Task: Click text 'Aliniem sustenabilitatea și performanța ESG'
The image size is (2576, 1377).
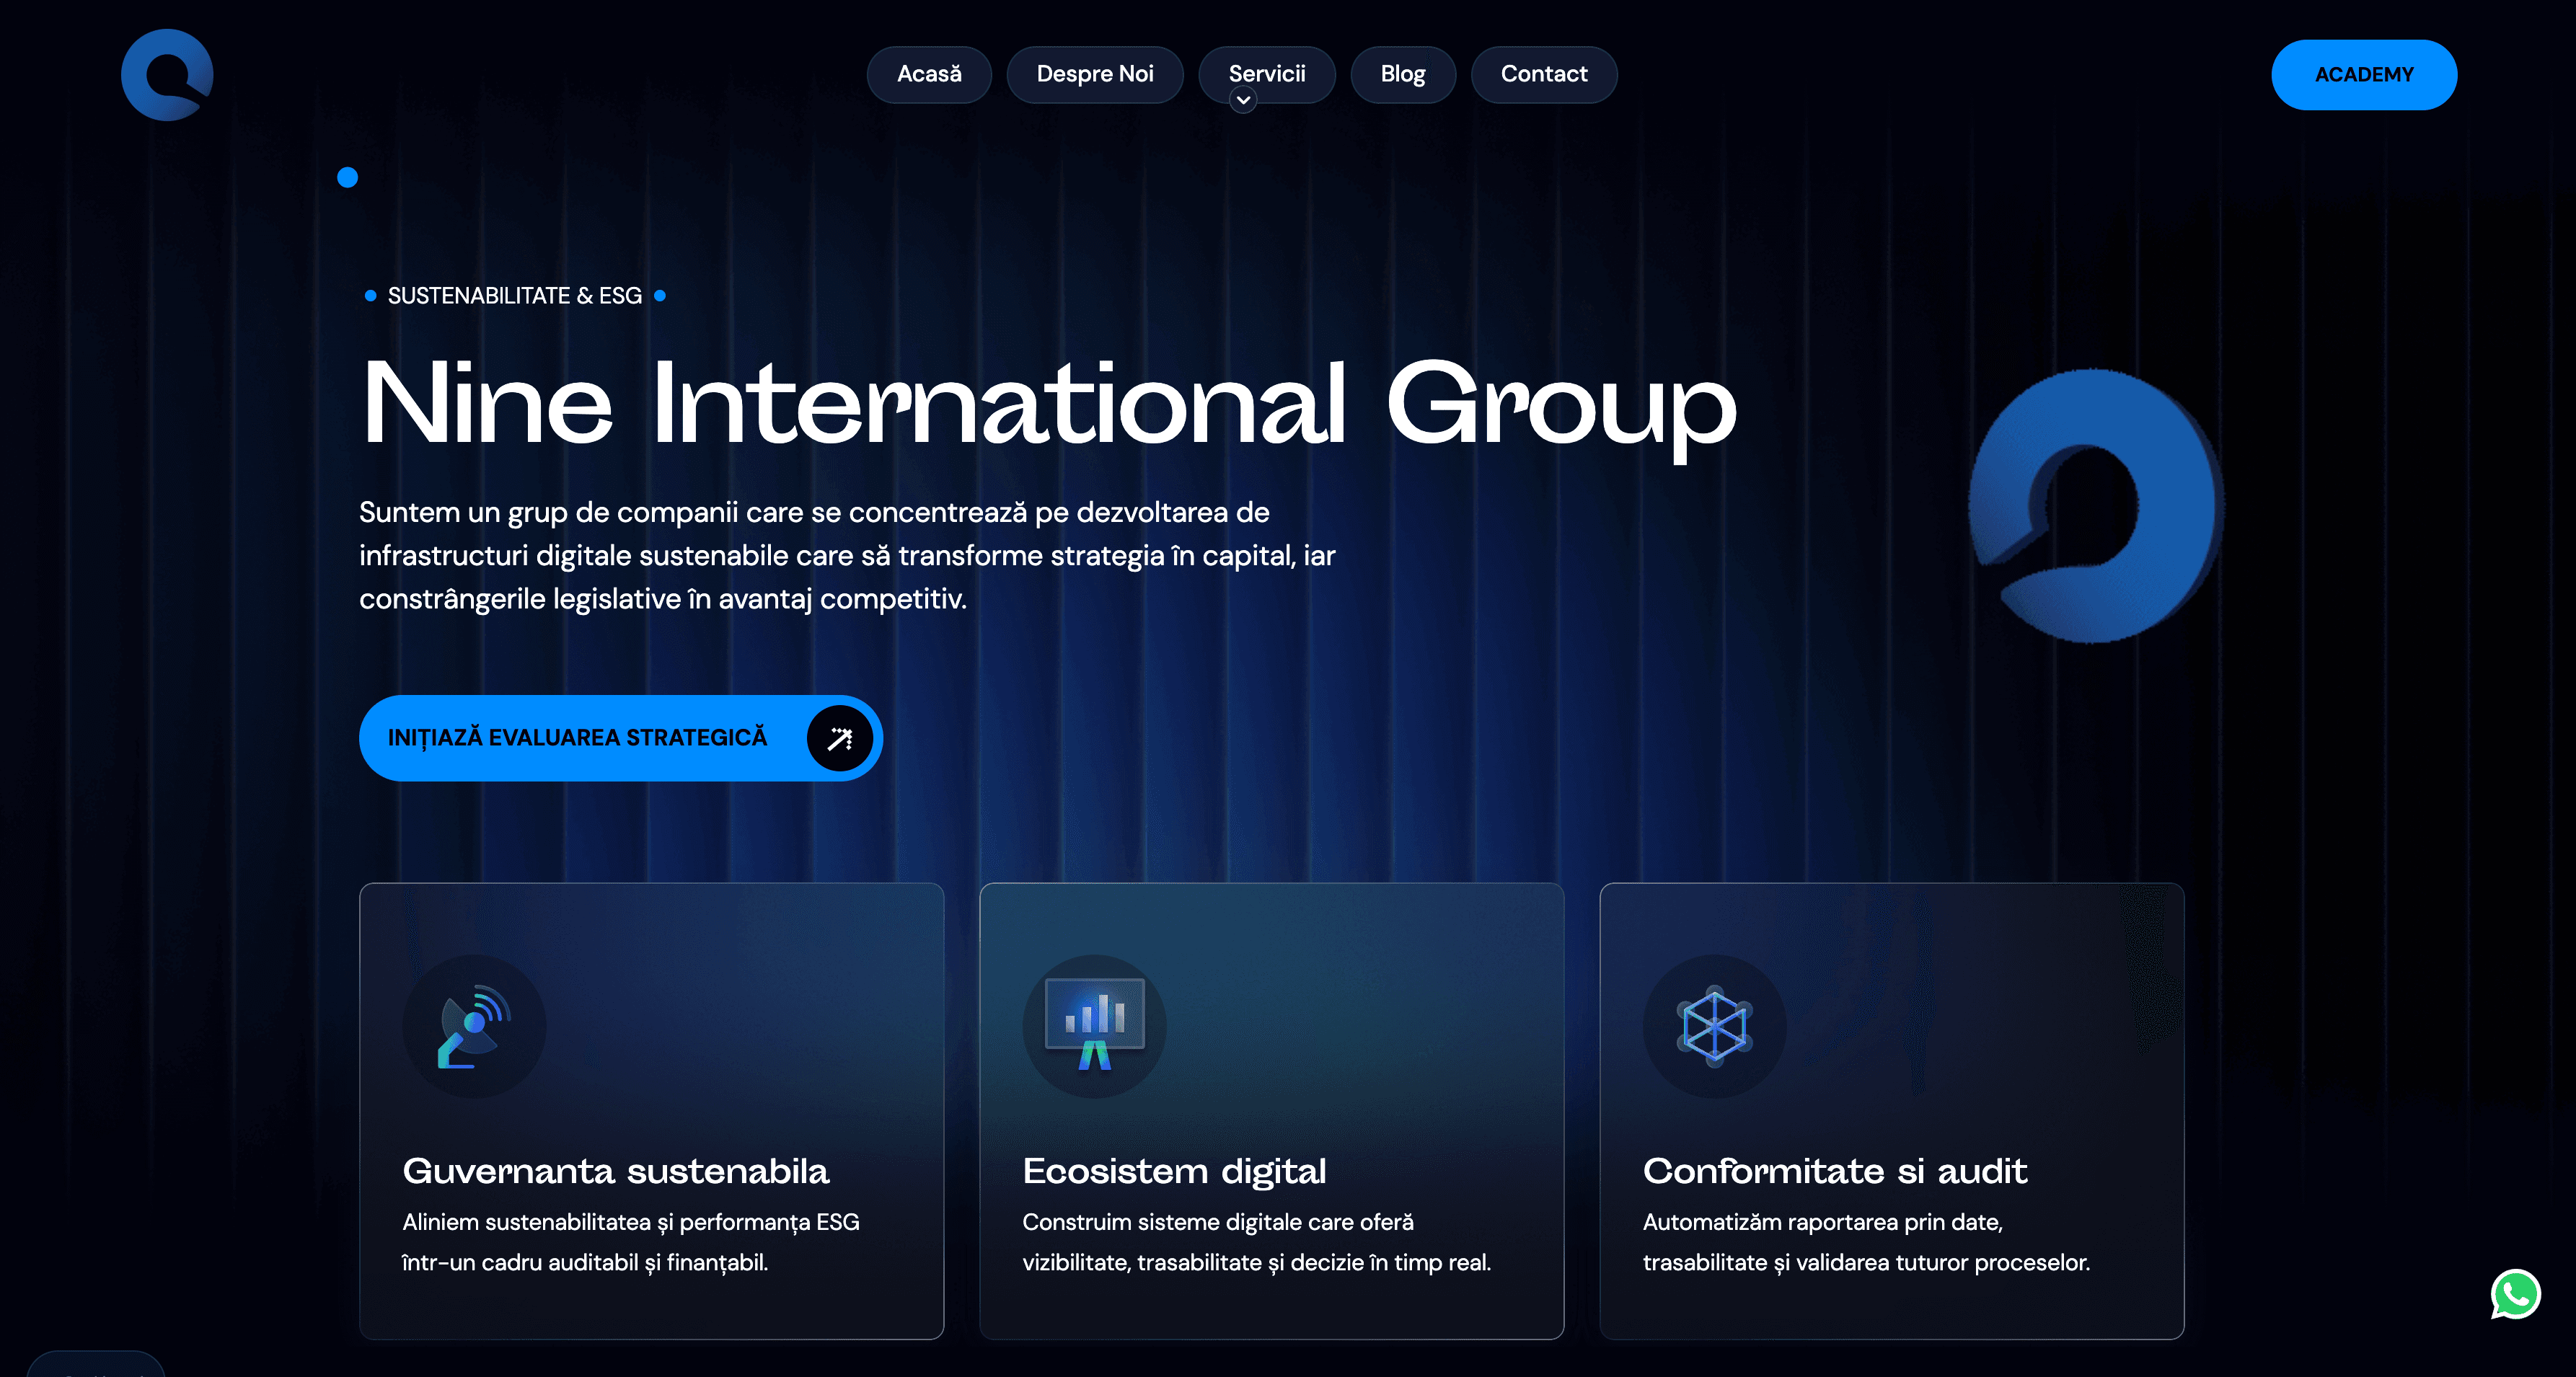Action: click(631, 1222)
